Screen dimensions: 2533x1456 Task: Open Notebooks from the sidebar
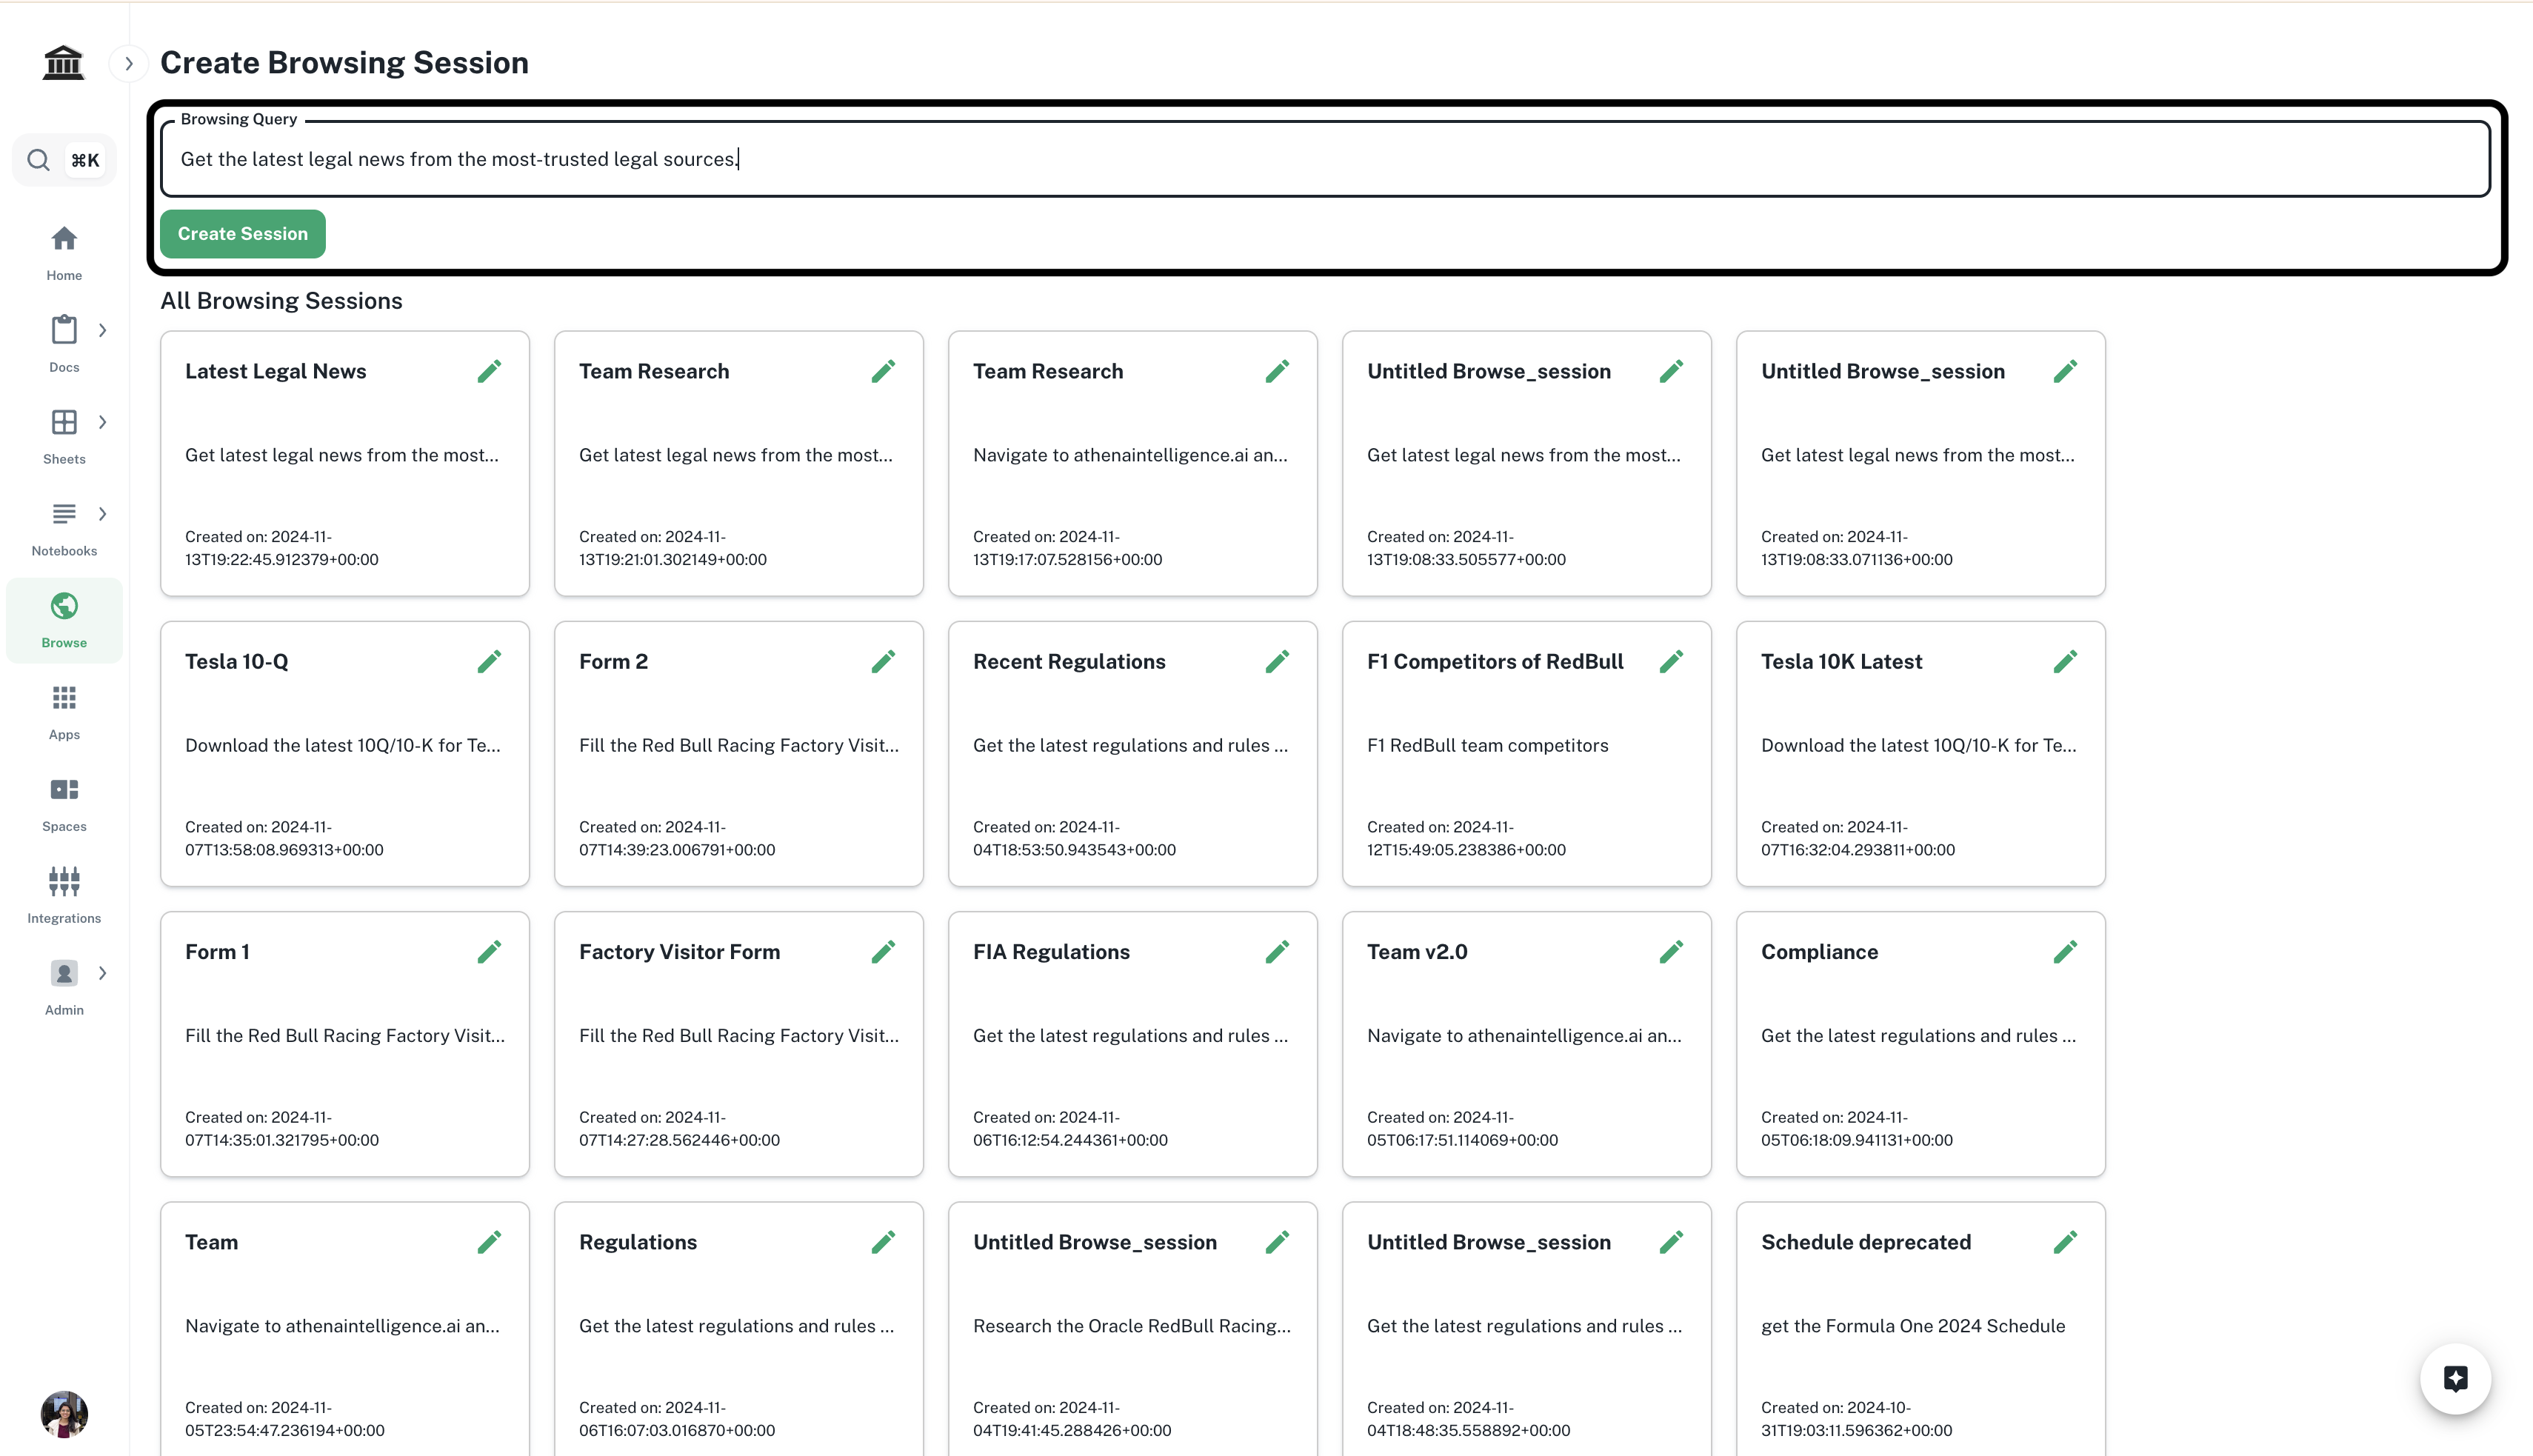(x=64, y=528)
